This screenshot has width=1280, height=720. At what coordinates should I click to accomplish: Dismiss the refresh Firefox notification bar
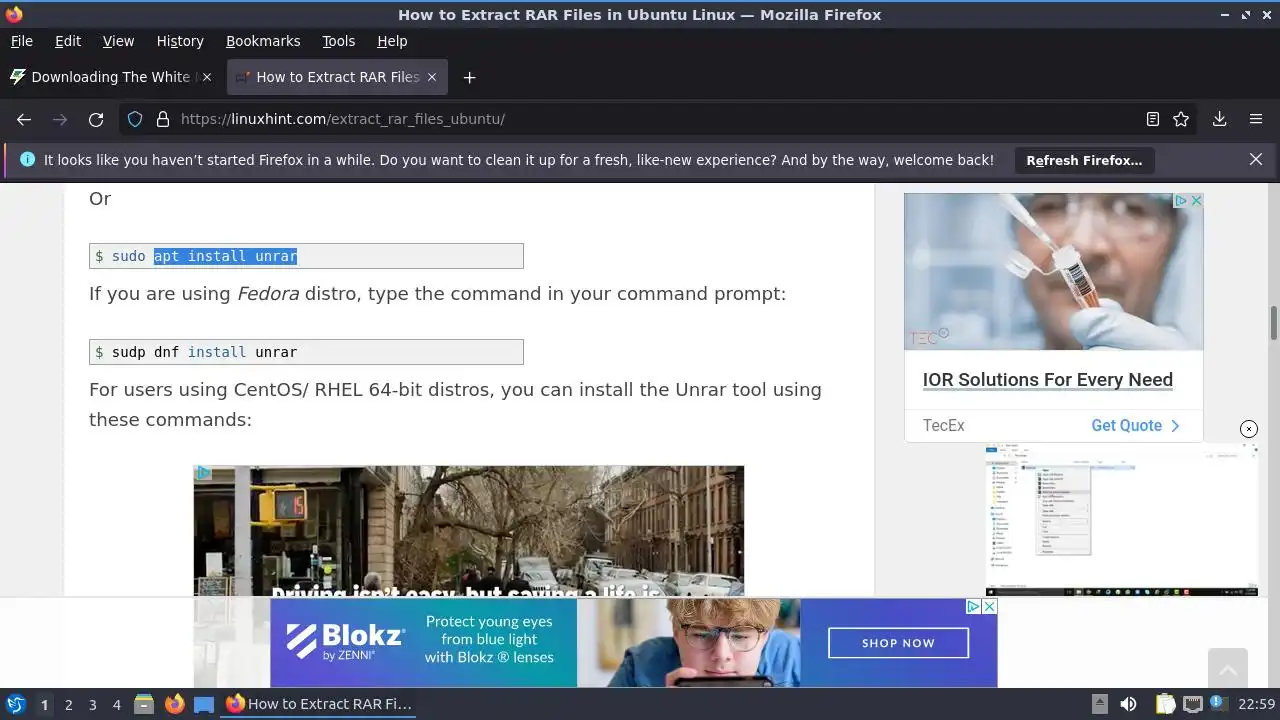pos(1256,159)
